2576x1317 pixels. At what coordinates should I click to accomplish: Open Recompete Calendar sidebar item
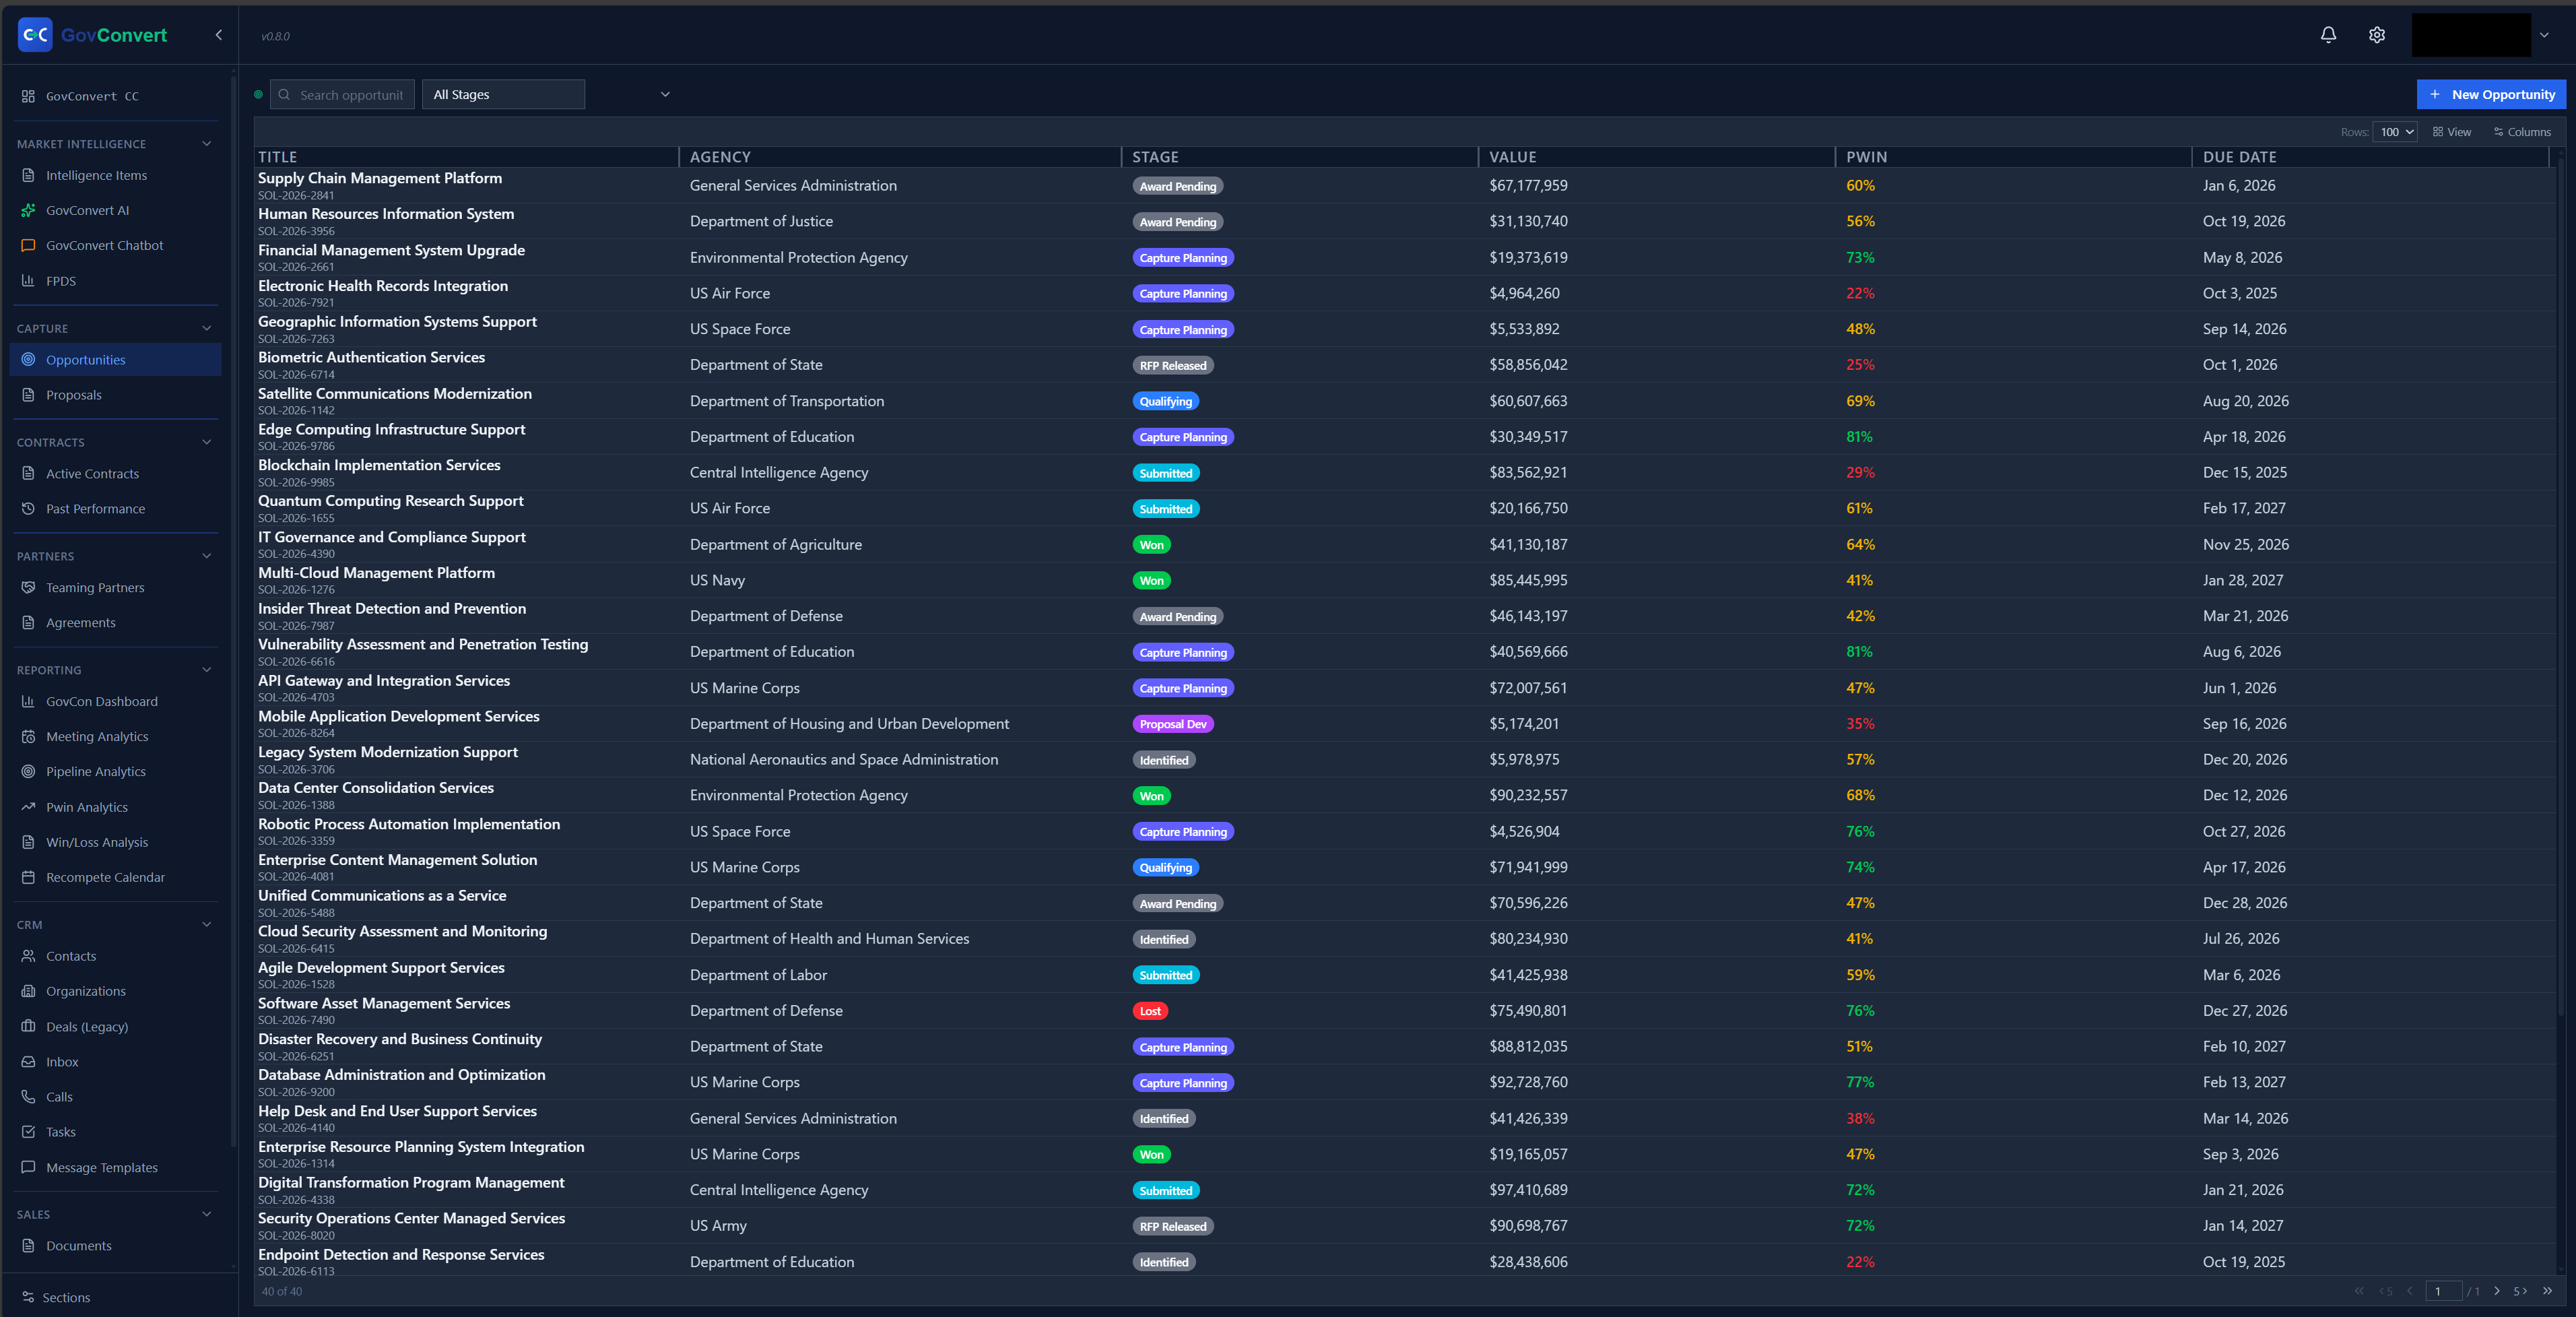pyautogui.click(x=105, y=877)
